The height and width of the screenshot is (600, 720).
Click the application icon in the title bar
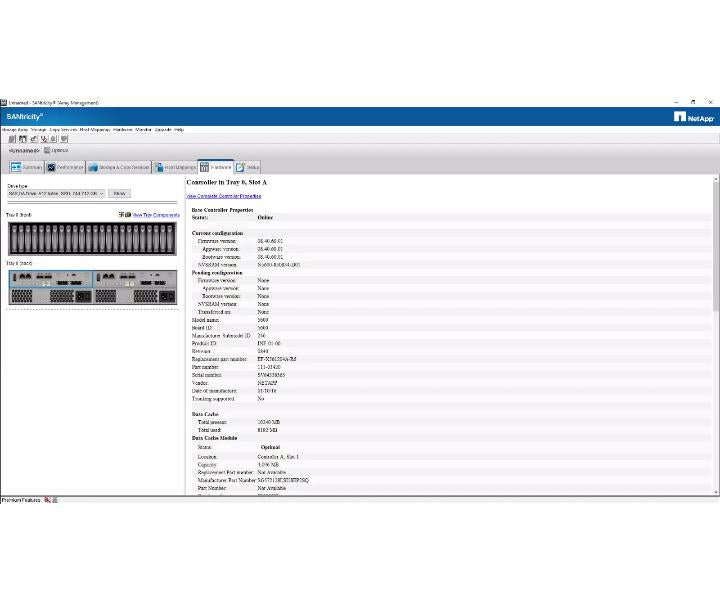(4, 103)
